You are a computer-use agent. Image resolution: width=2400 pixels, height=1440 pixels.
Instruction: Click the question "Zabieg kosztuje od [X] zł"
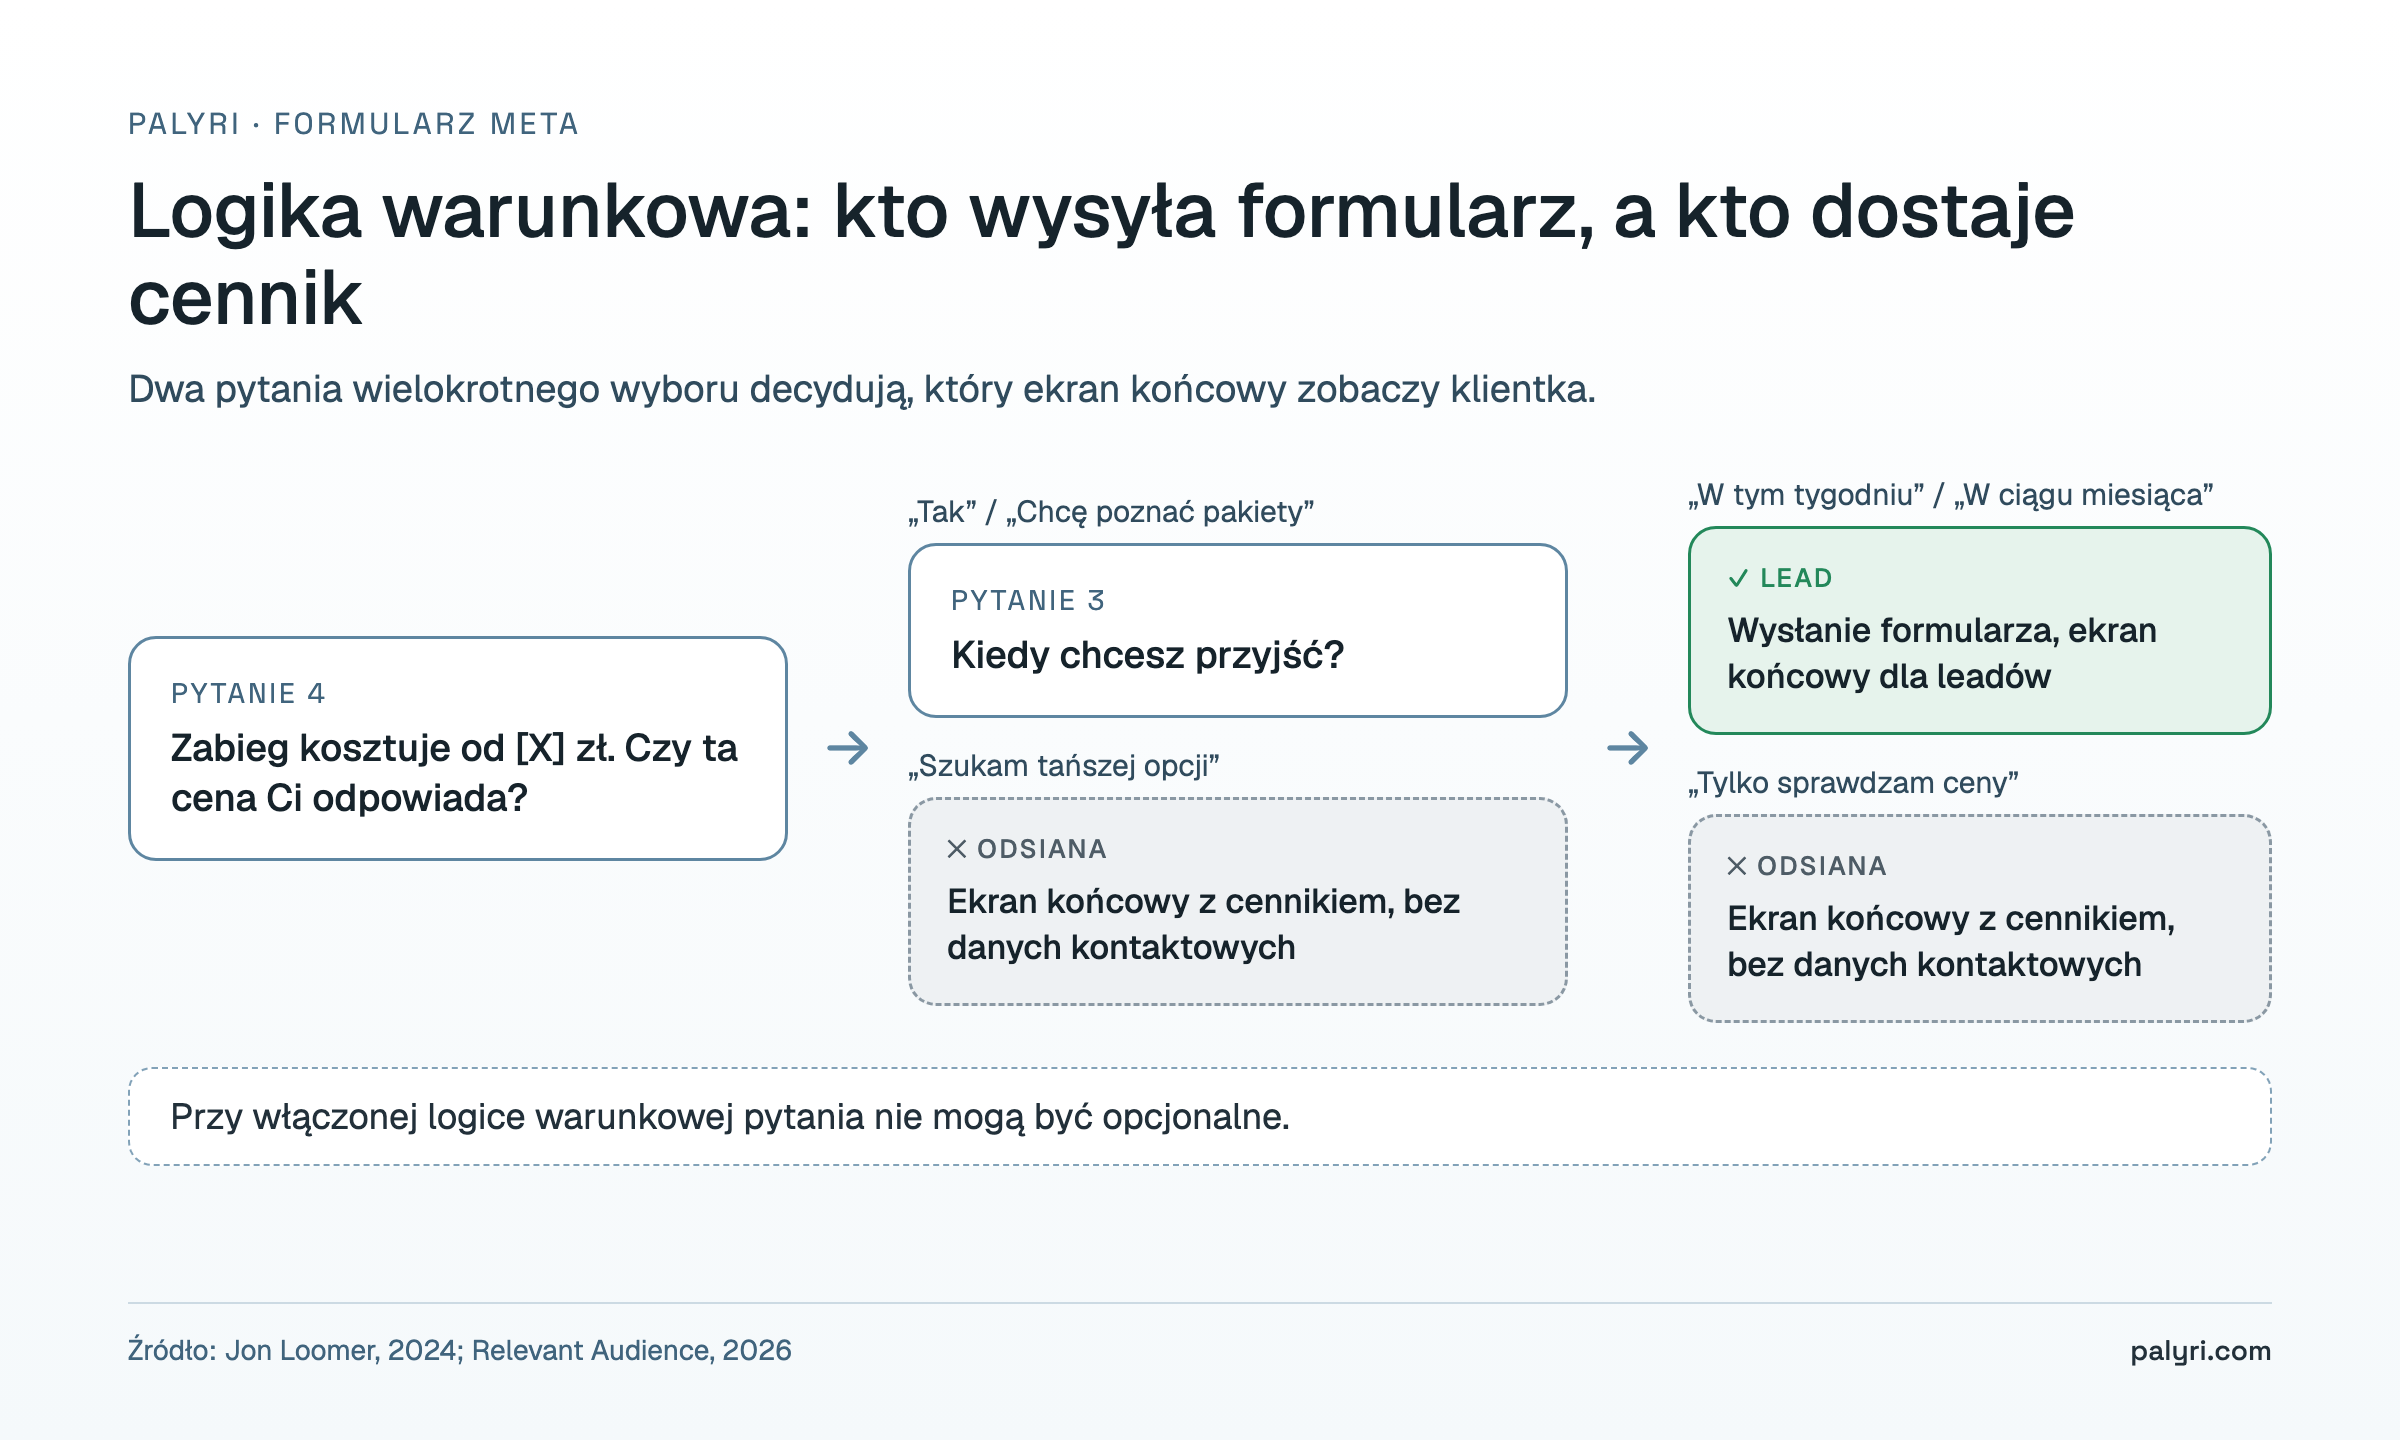point(391,748)
